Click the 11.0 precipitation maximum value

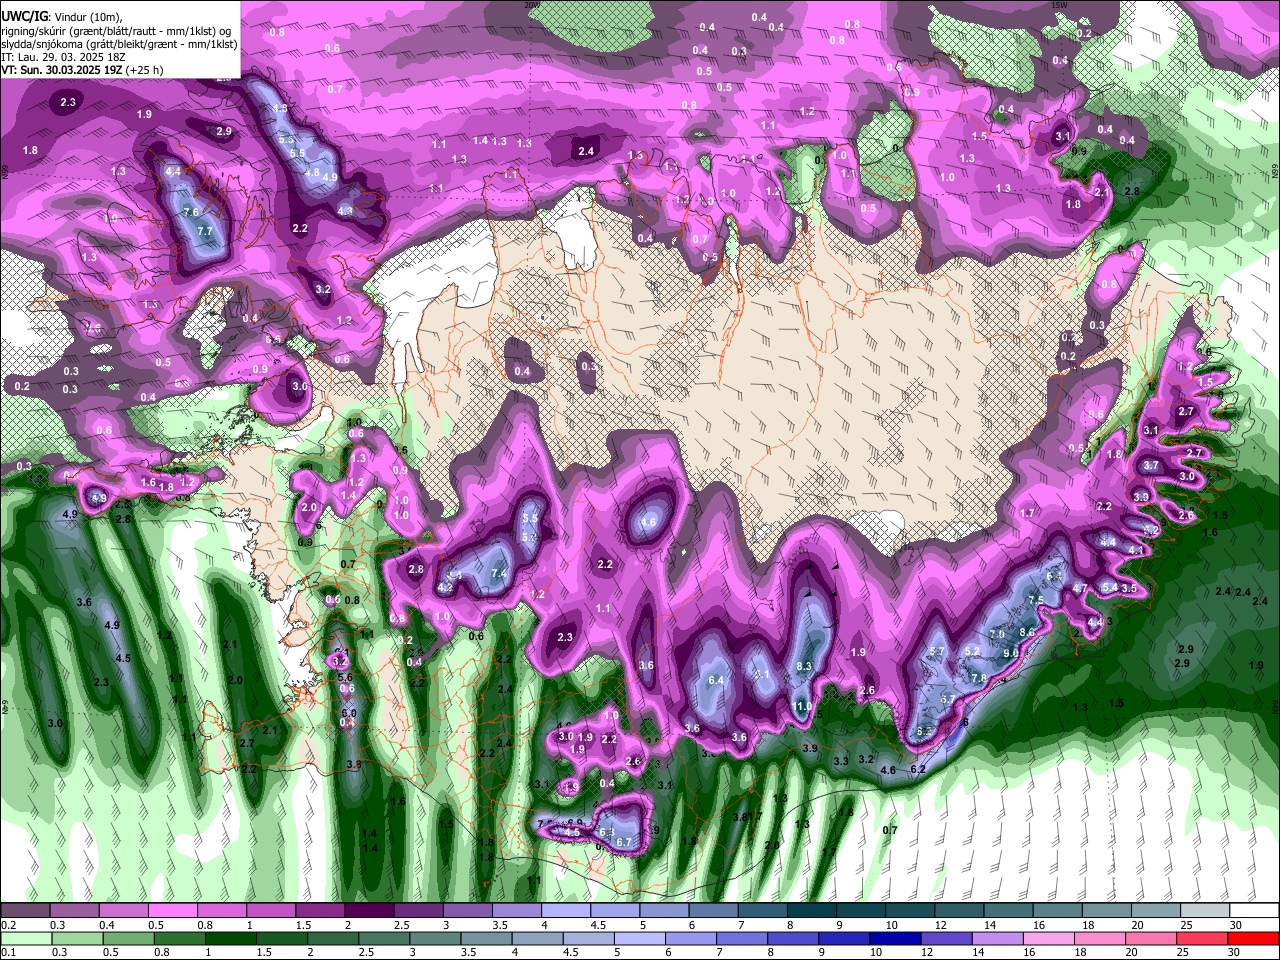click(x=802, y=706)
